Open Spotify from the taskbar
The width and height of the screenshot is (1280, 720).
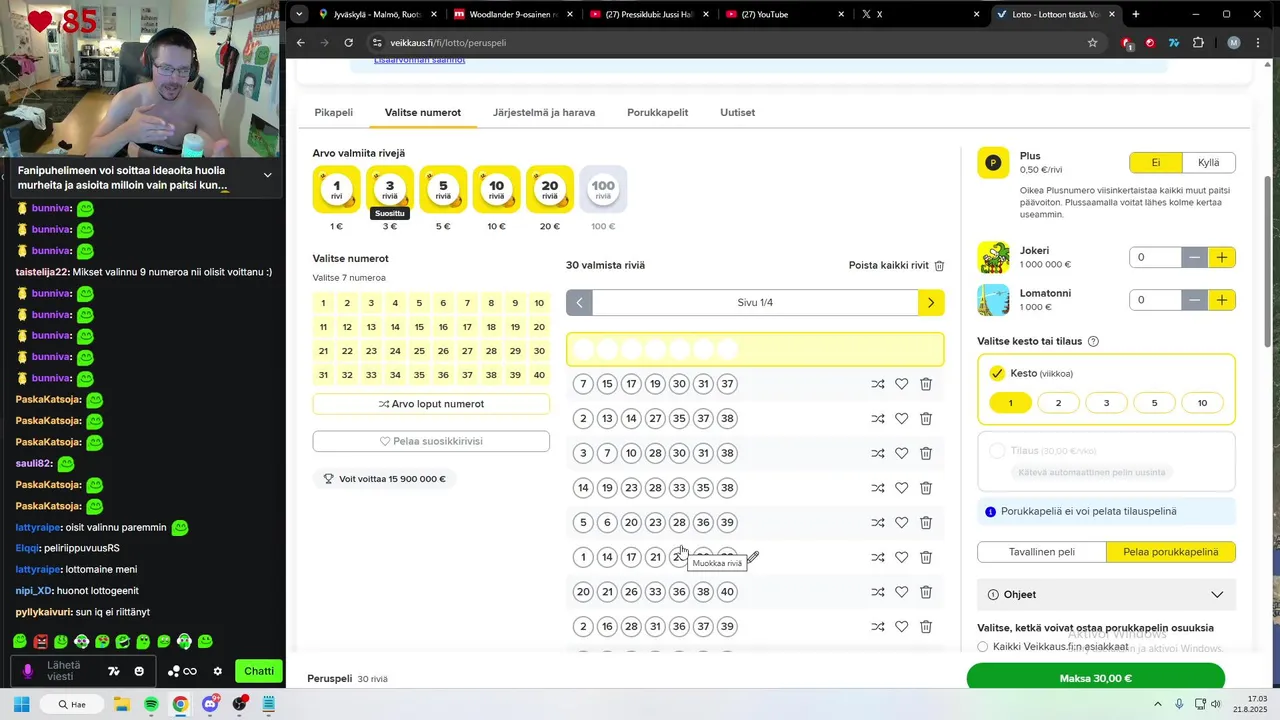151,704
